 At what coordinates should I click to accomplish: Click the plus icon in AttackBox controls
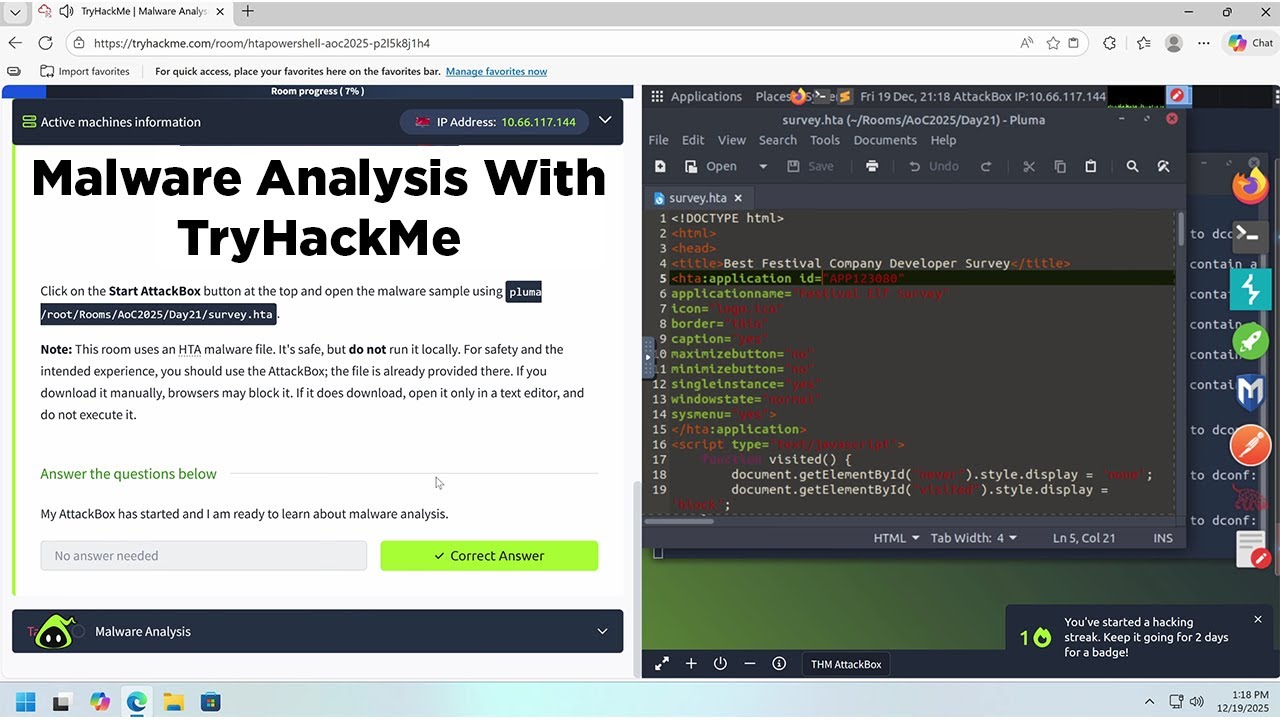pyautogui.click(x=691, y=664)
